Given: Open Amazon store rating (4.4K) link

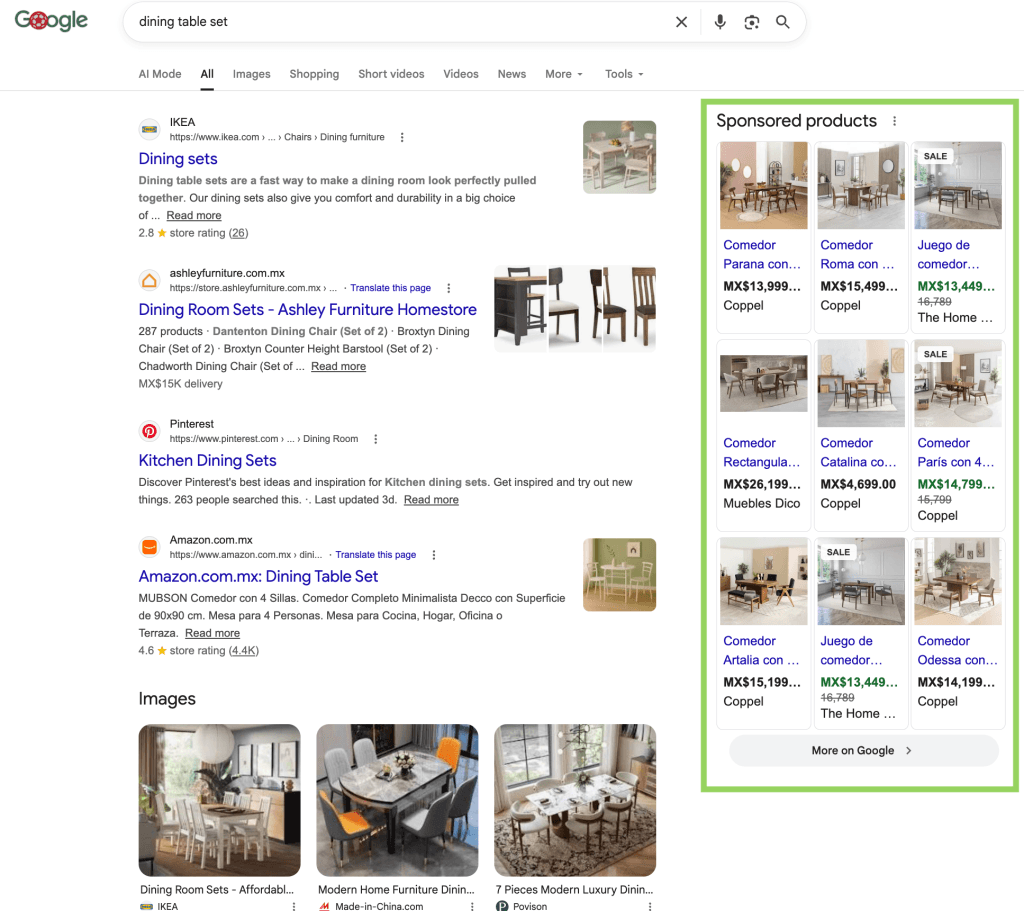Looking at the screenshot, I should tap(244, 650).
